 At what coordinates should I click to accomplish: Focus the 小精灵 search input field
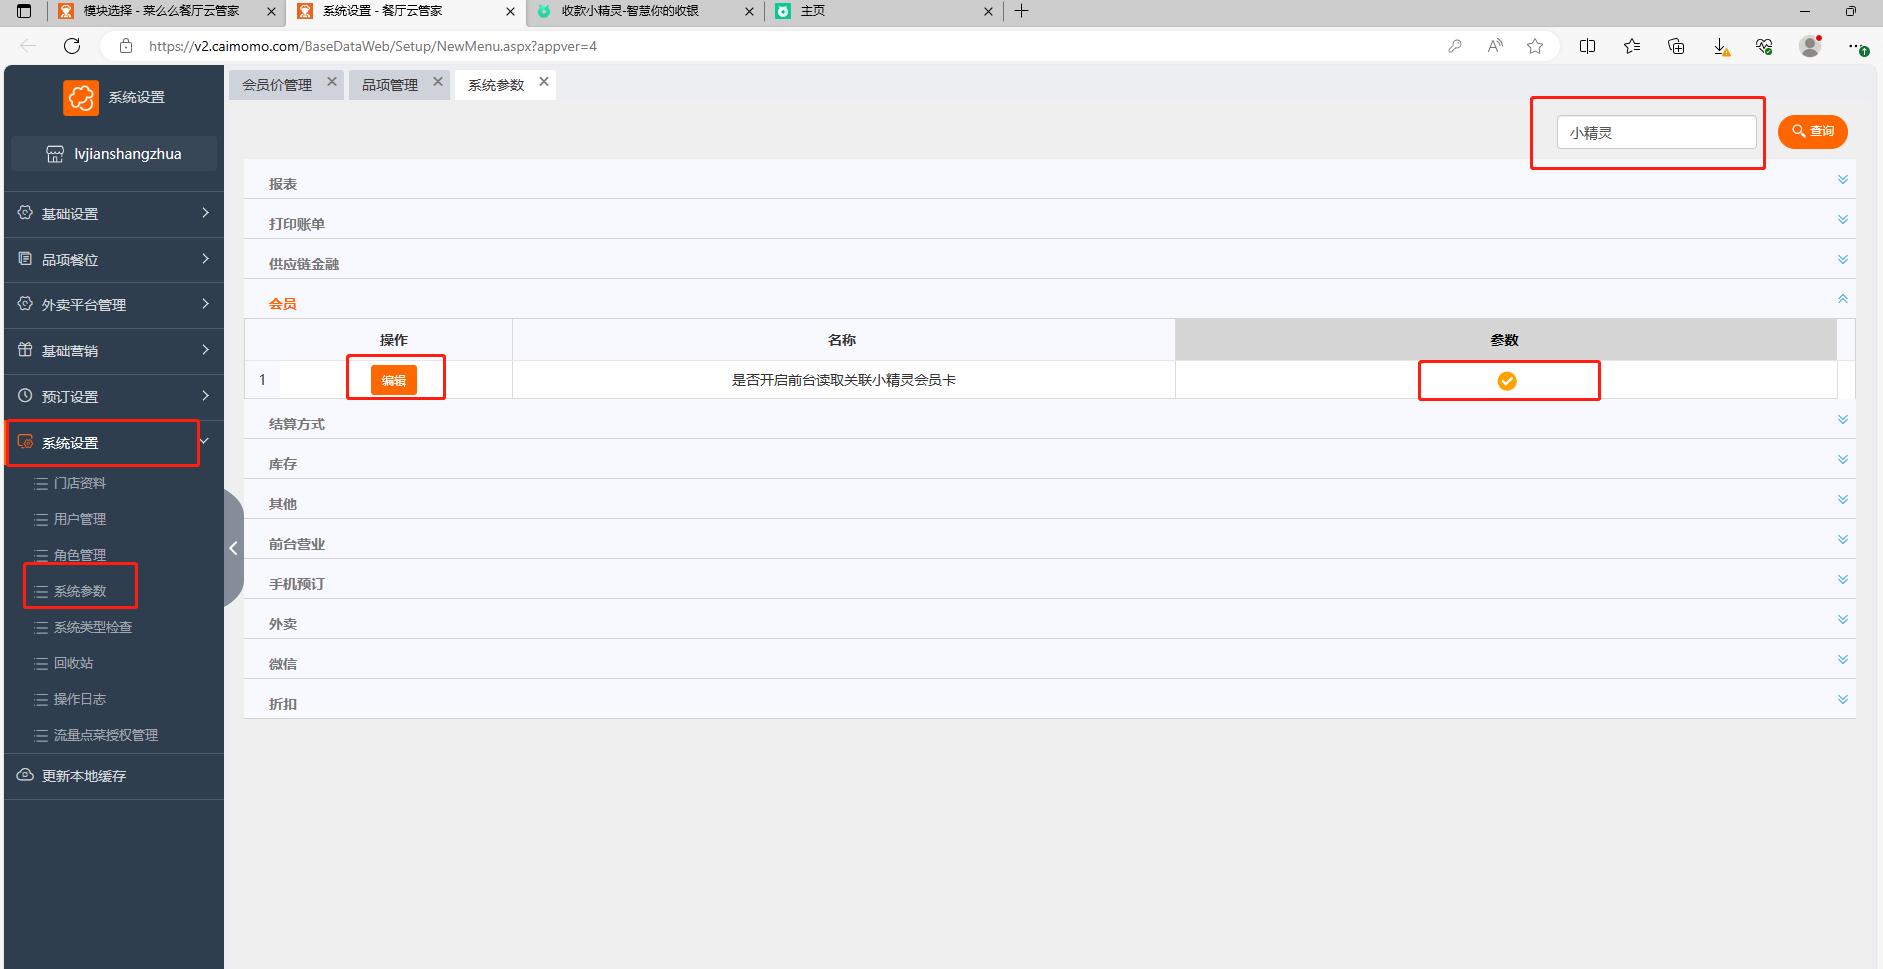(x=1656, y=132)
